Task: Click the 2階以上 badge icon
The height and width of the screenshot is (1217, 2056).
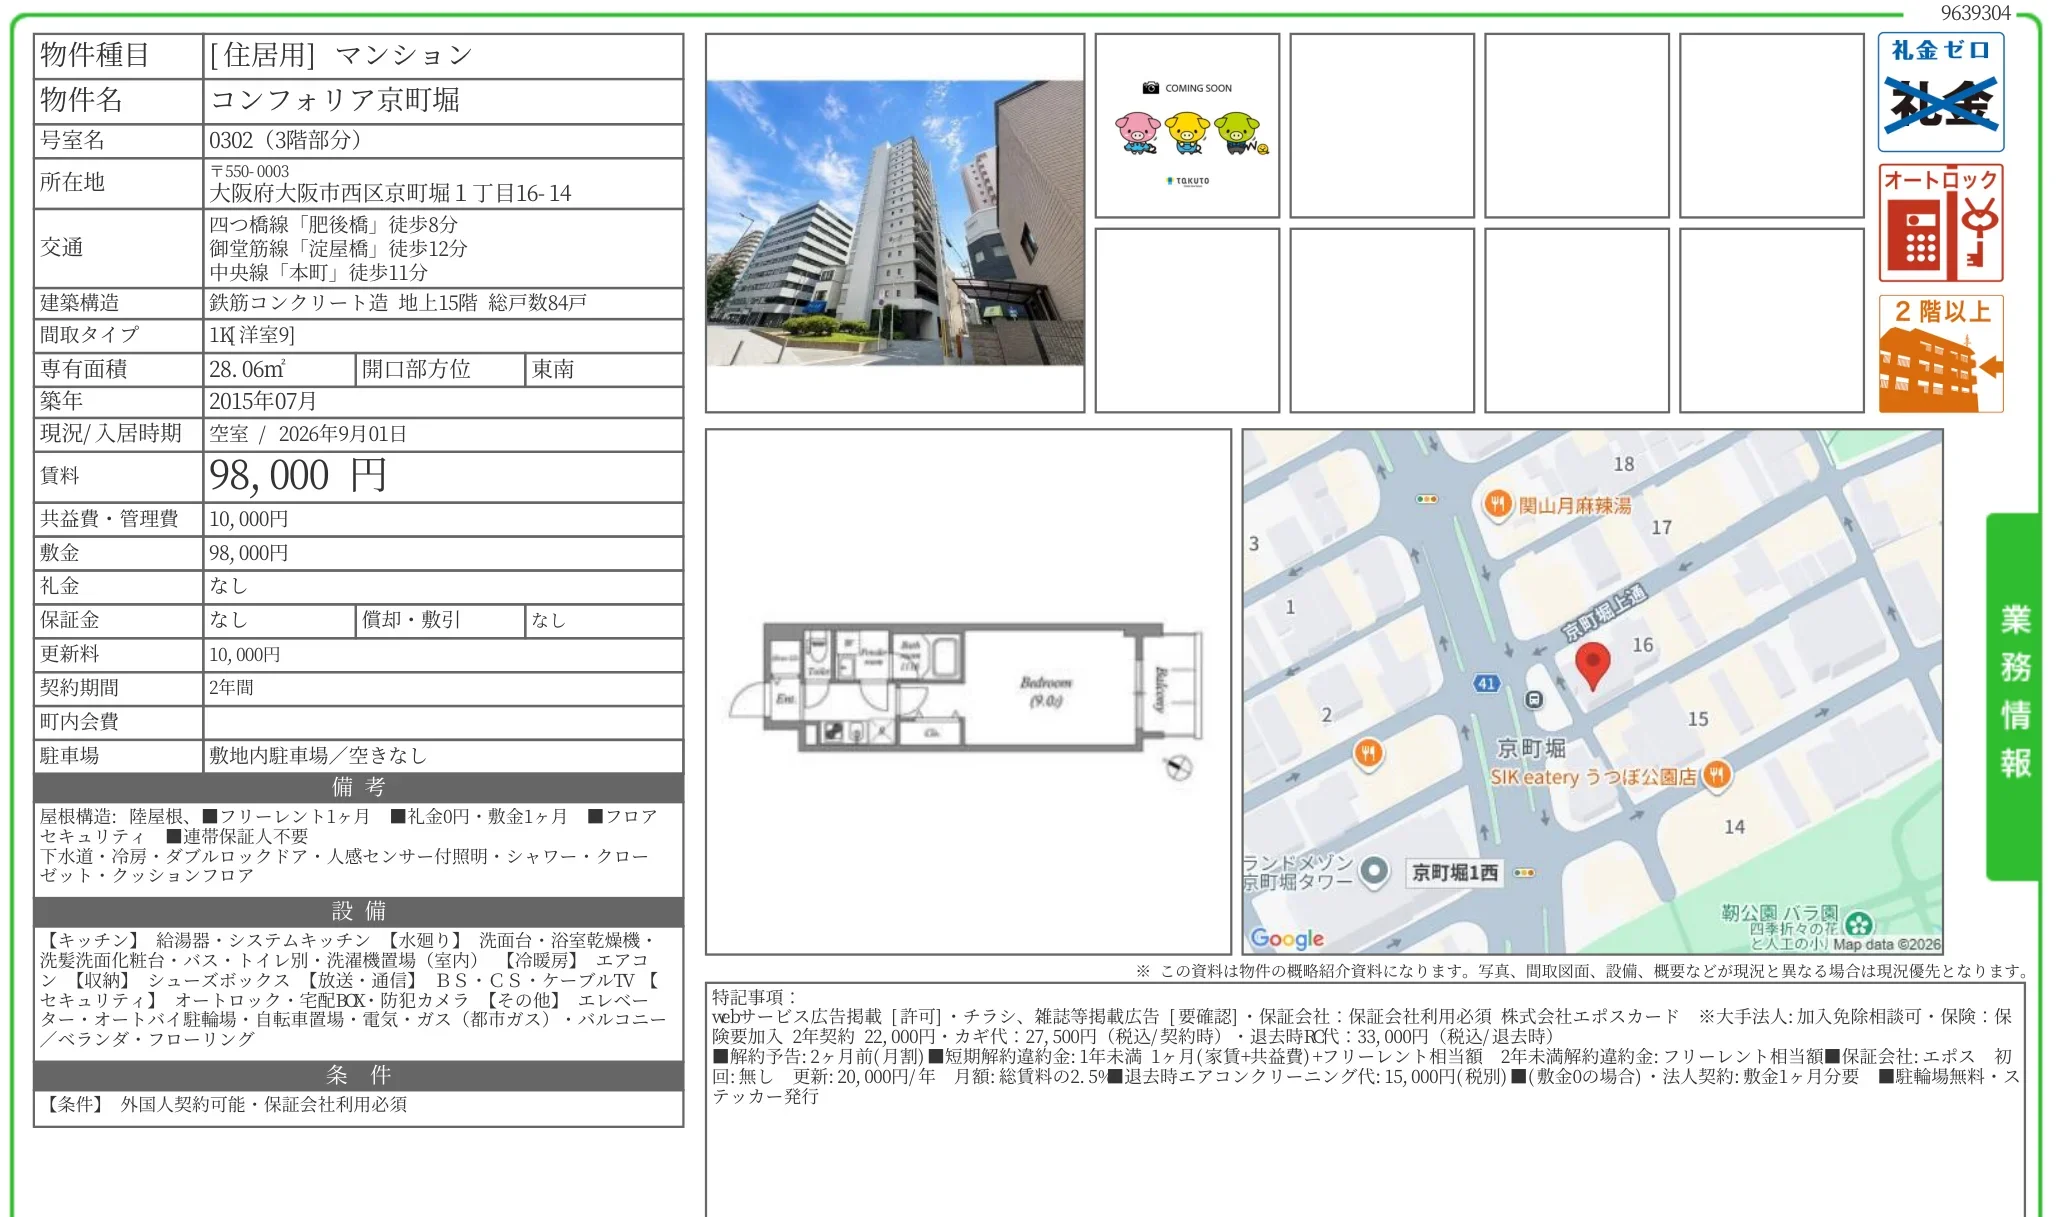Action: point(1940,353)
